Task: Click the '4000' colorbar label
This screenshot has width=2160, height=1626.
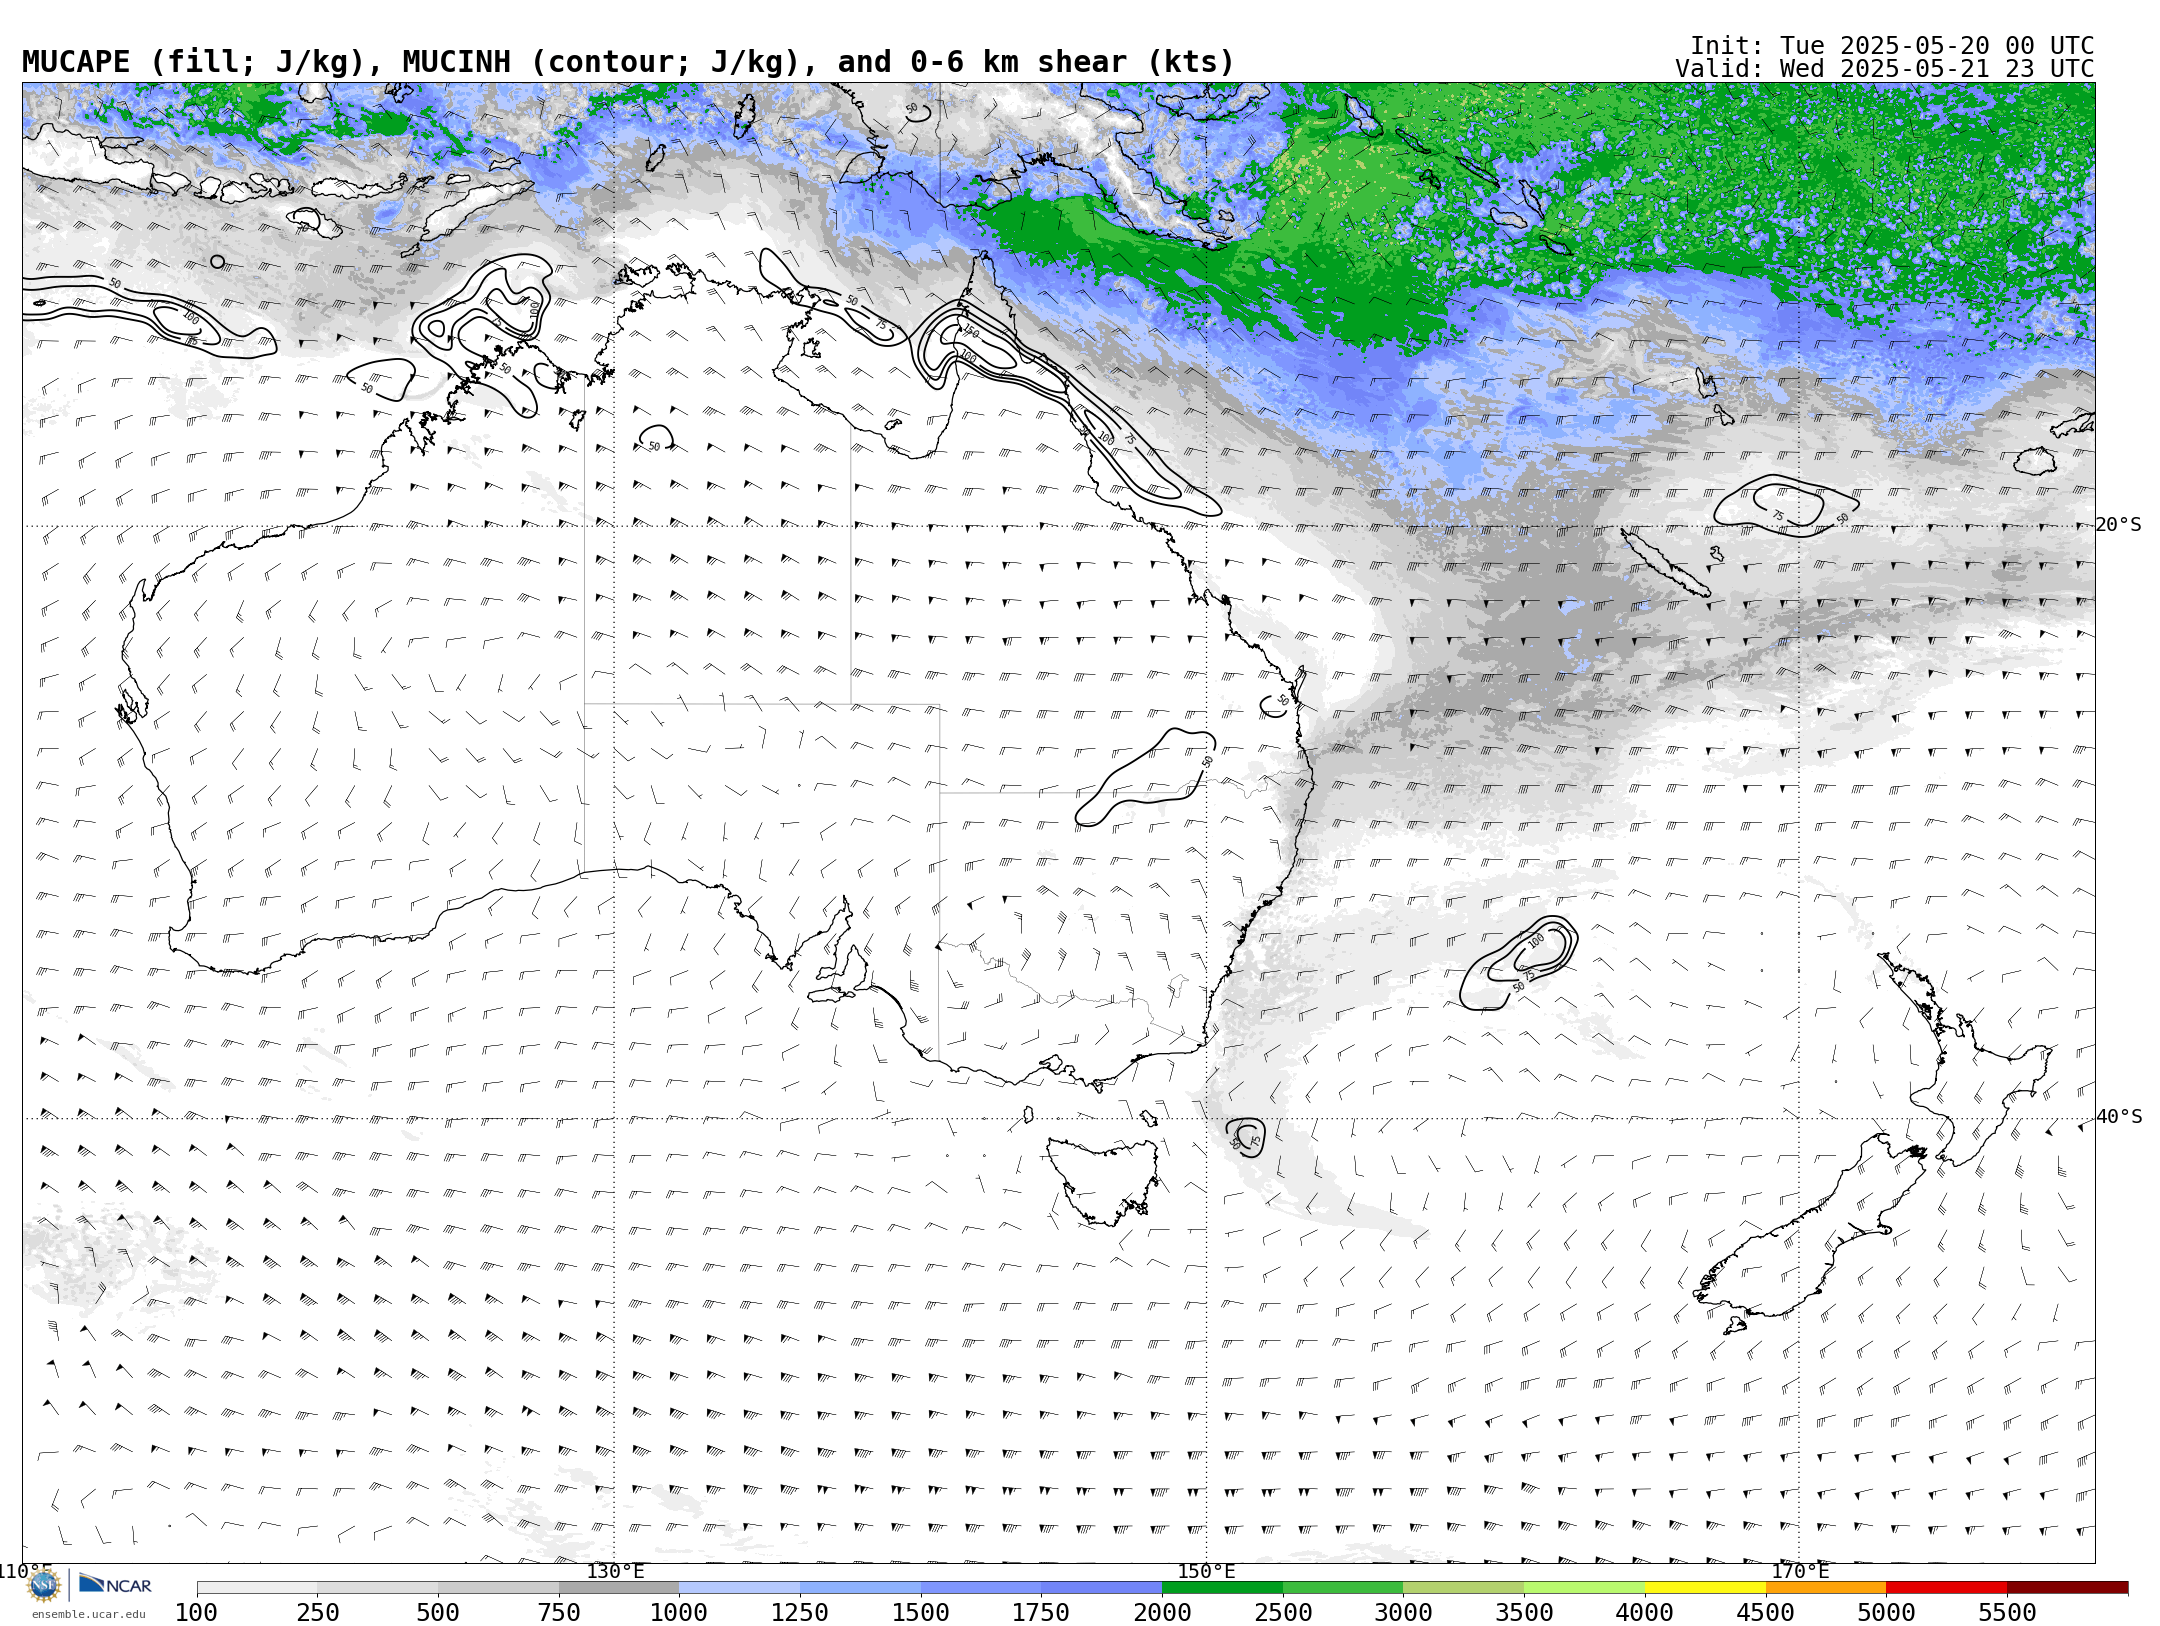Action: point(1645,1613)
